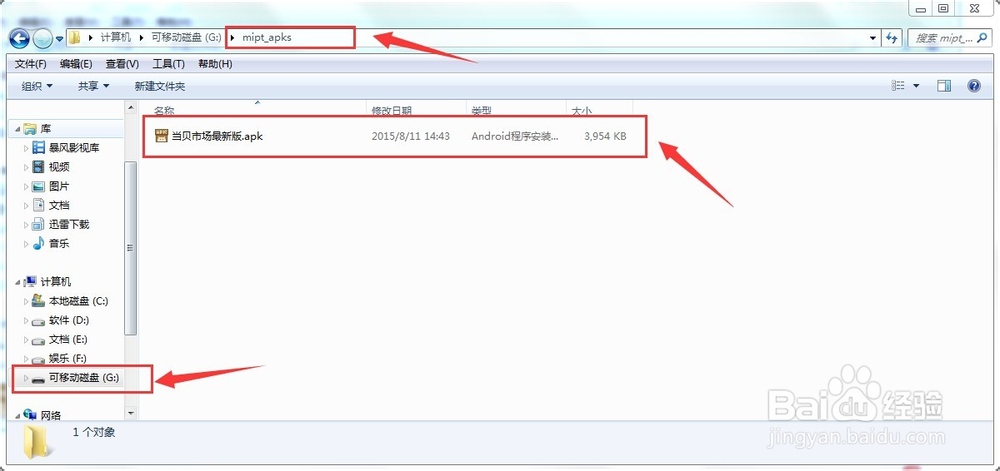1000x471 pixels.
Task: Click the search mipt_apks input field
Action: point(949,38)
